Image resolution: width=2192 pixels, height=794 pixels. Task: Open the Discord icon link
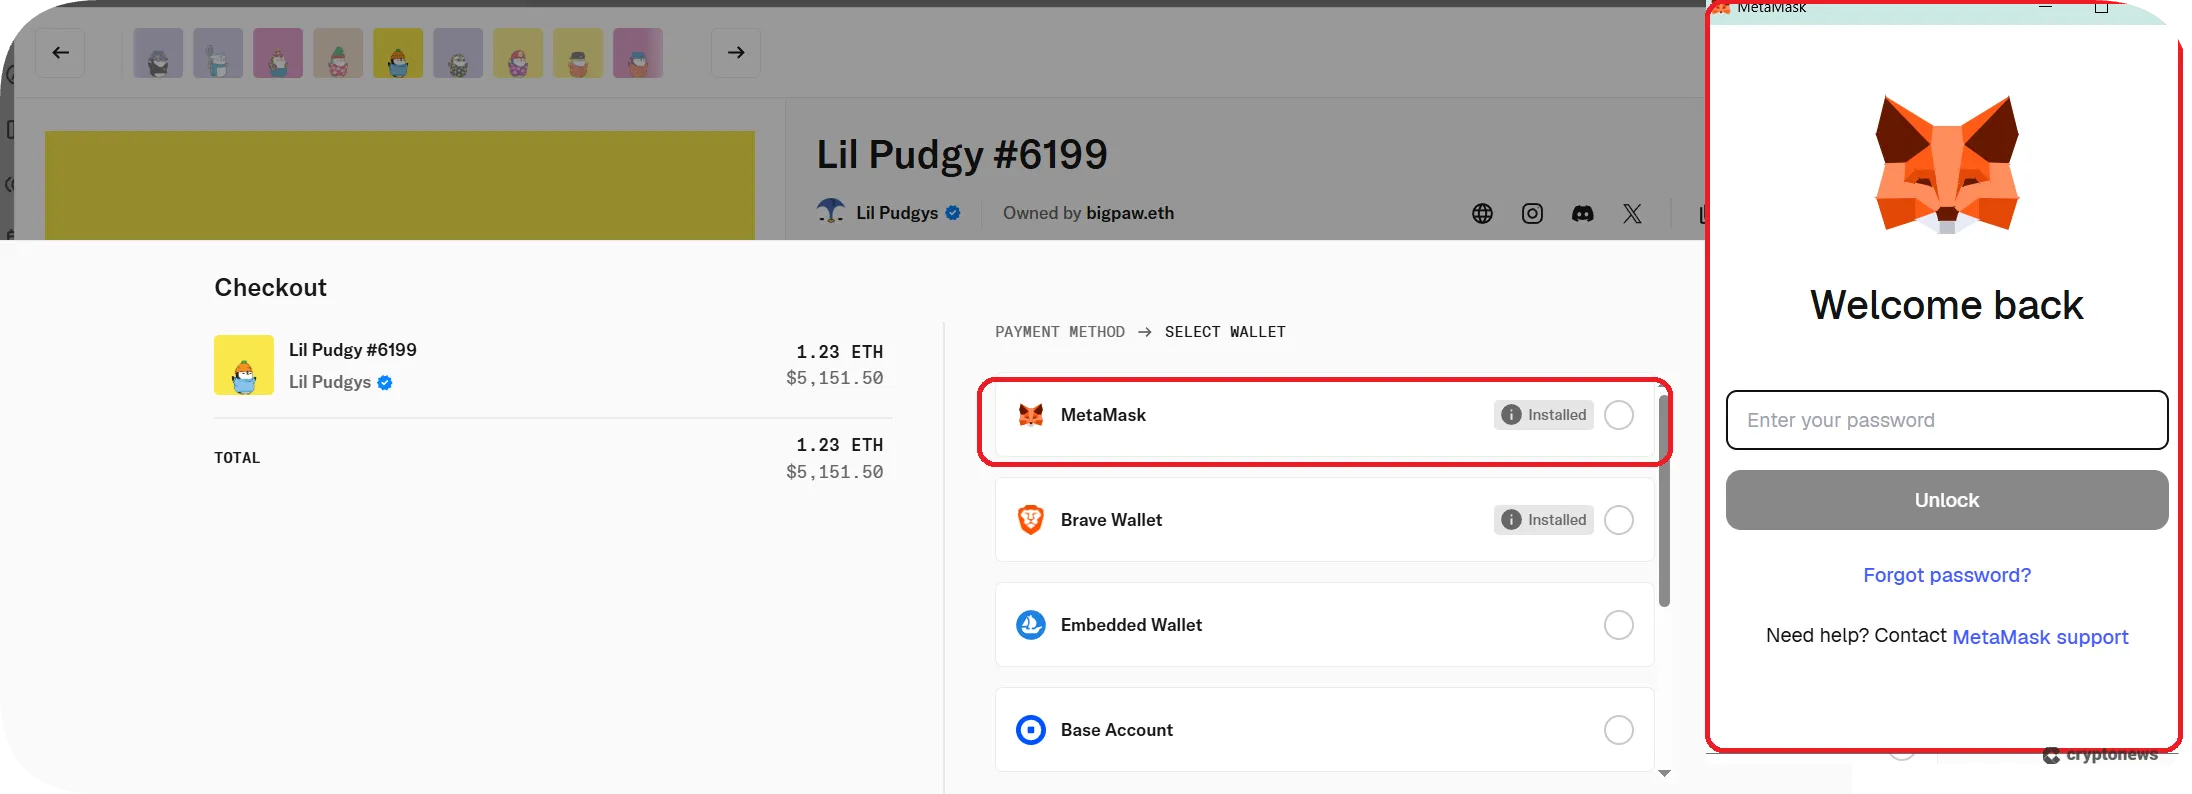tap(1582, 213)
